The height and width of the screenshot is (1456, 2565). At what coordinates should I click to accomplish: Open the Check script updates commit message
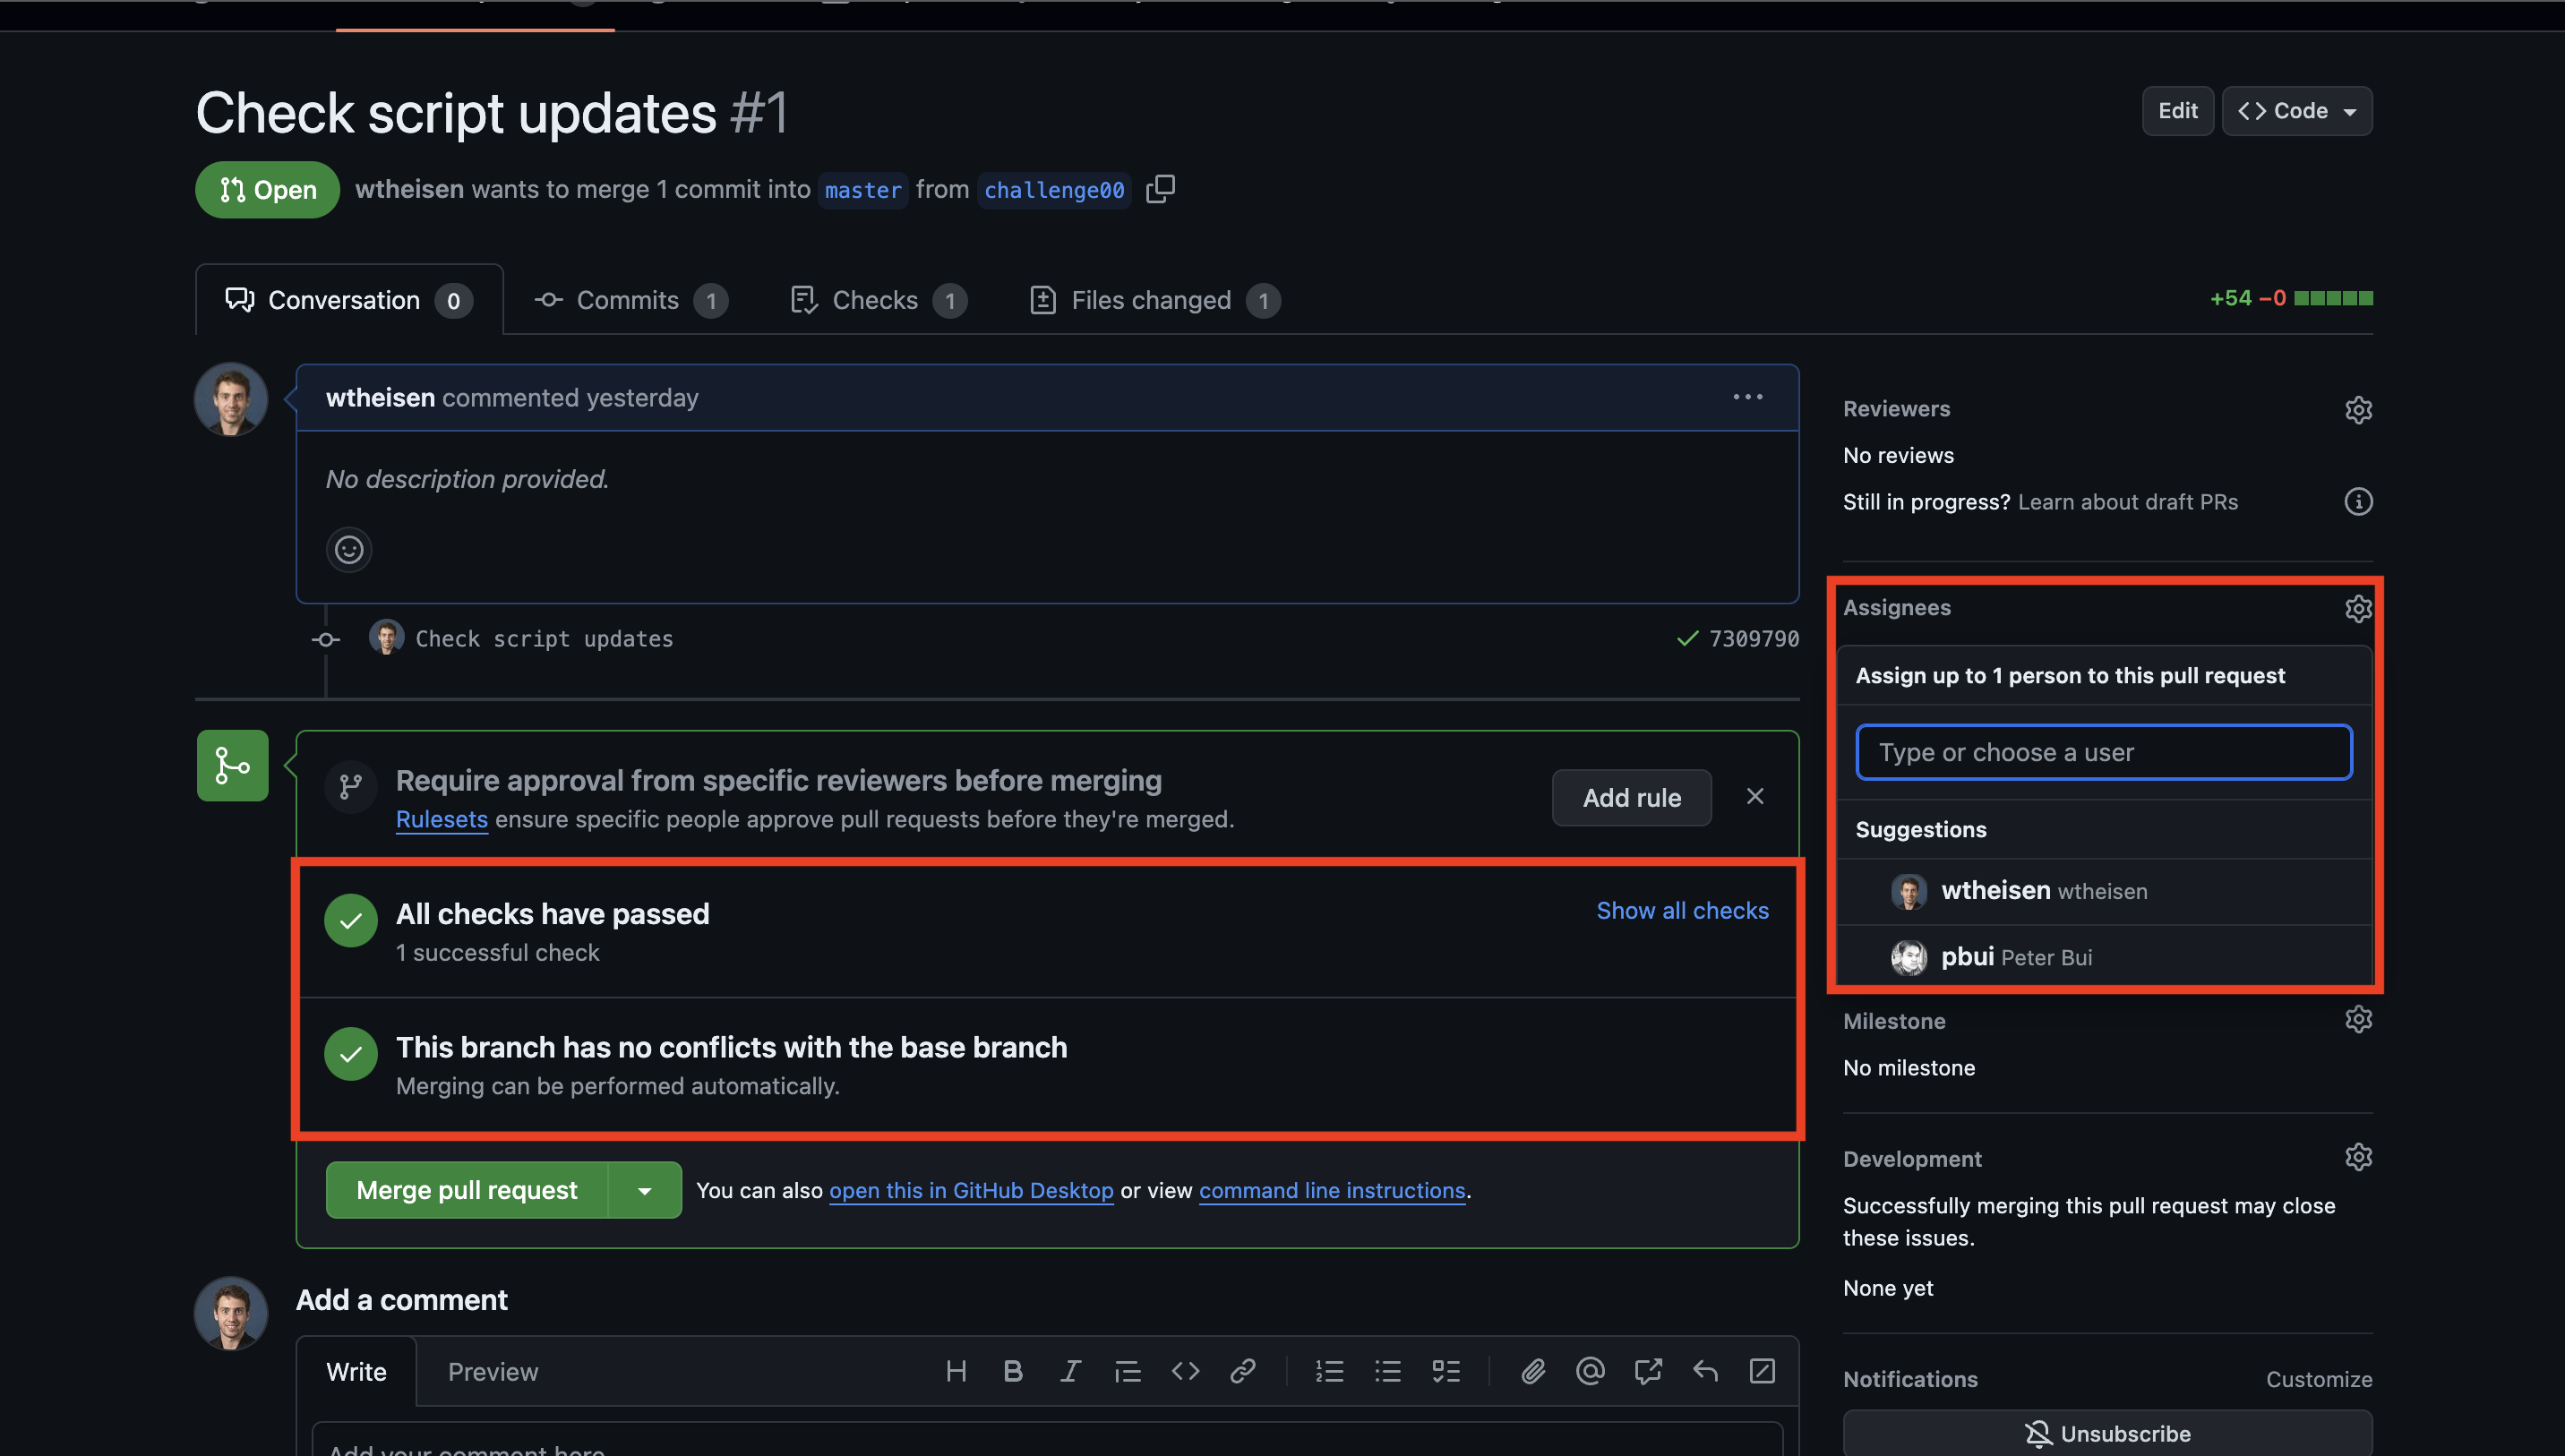(544, 638)
